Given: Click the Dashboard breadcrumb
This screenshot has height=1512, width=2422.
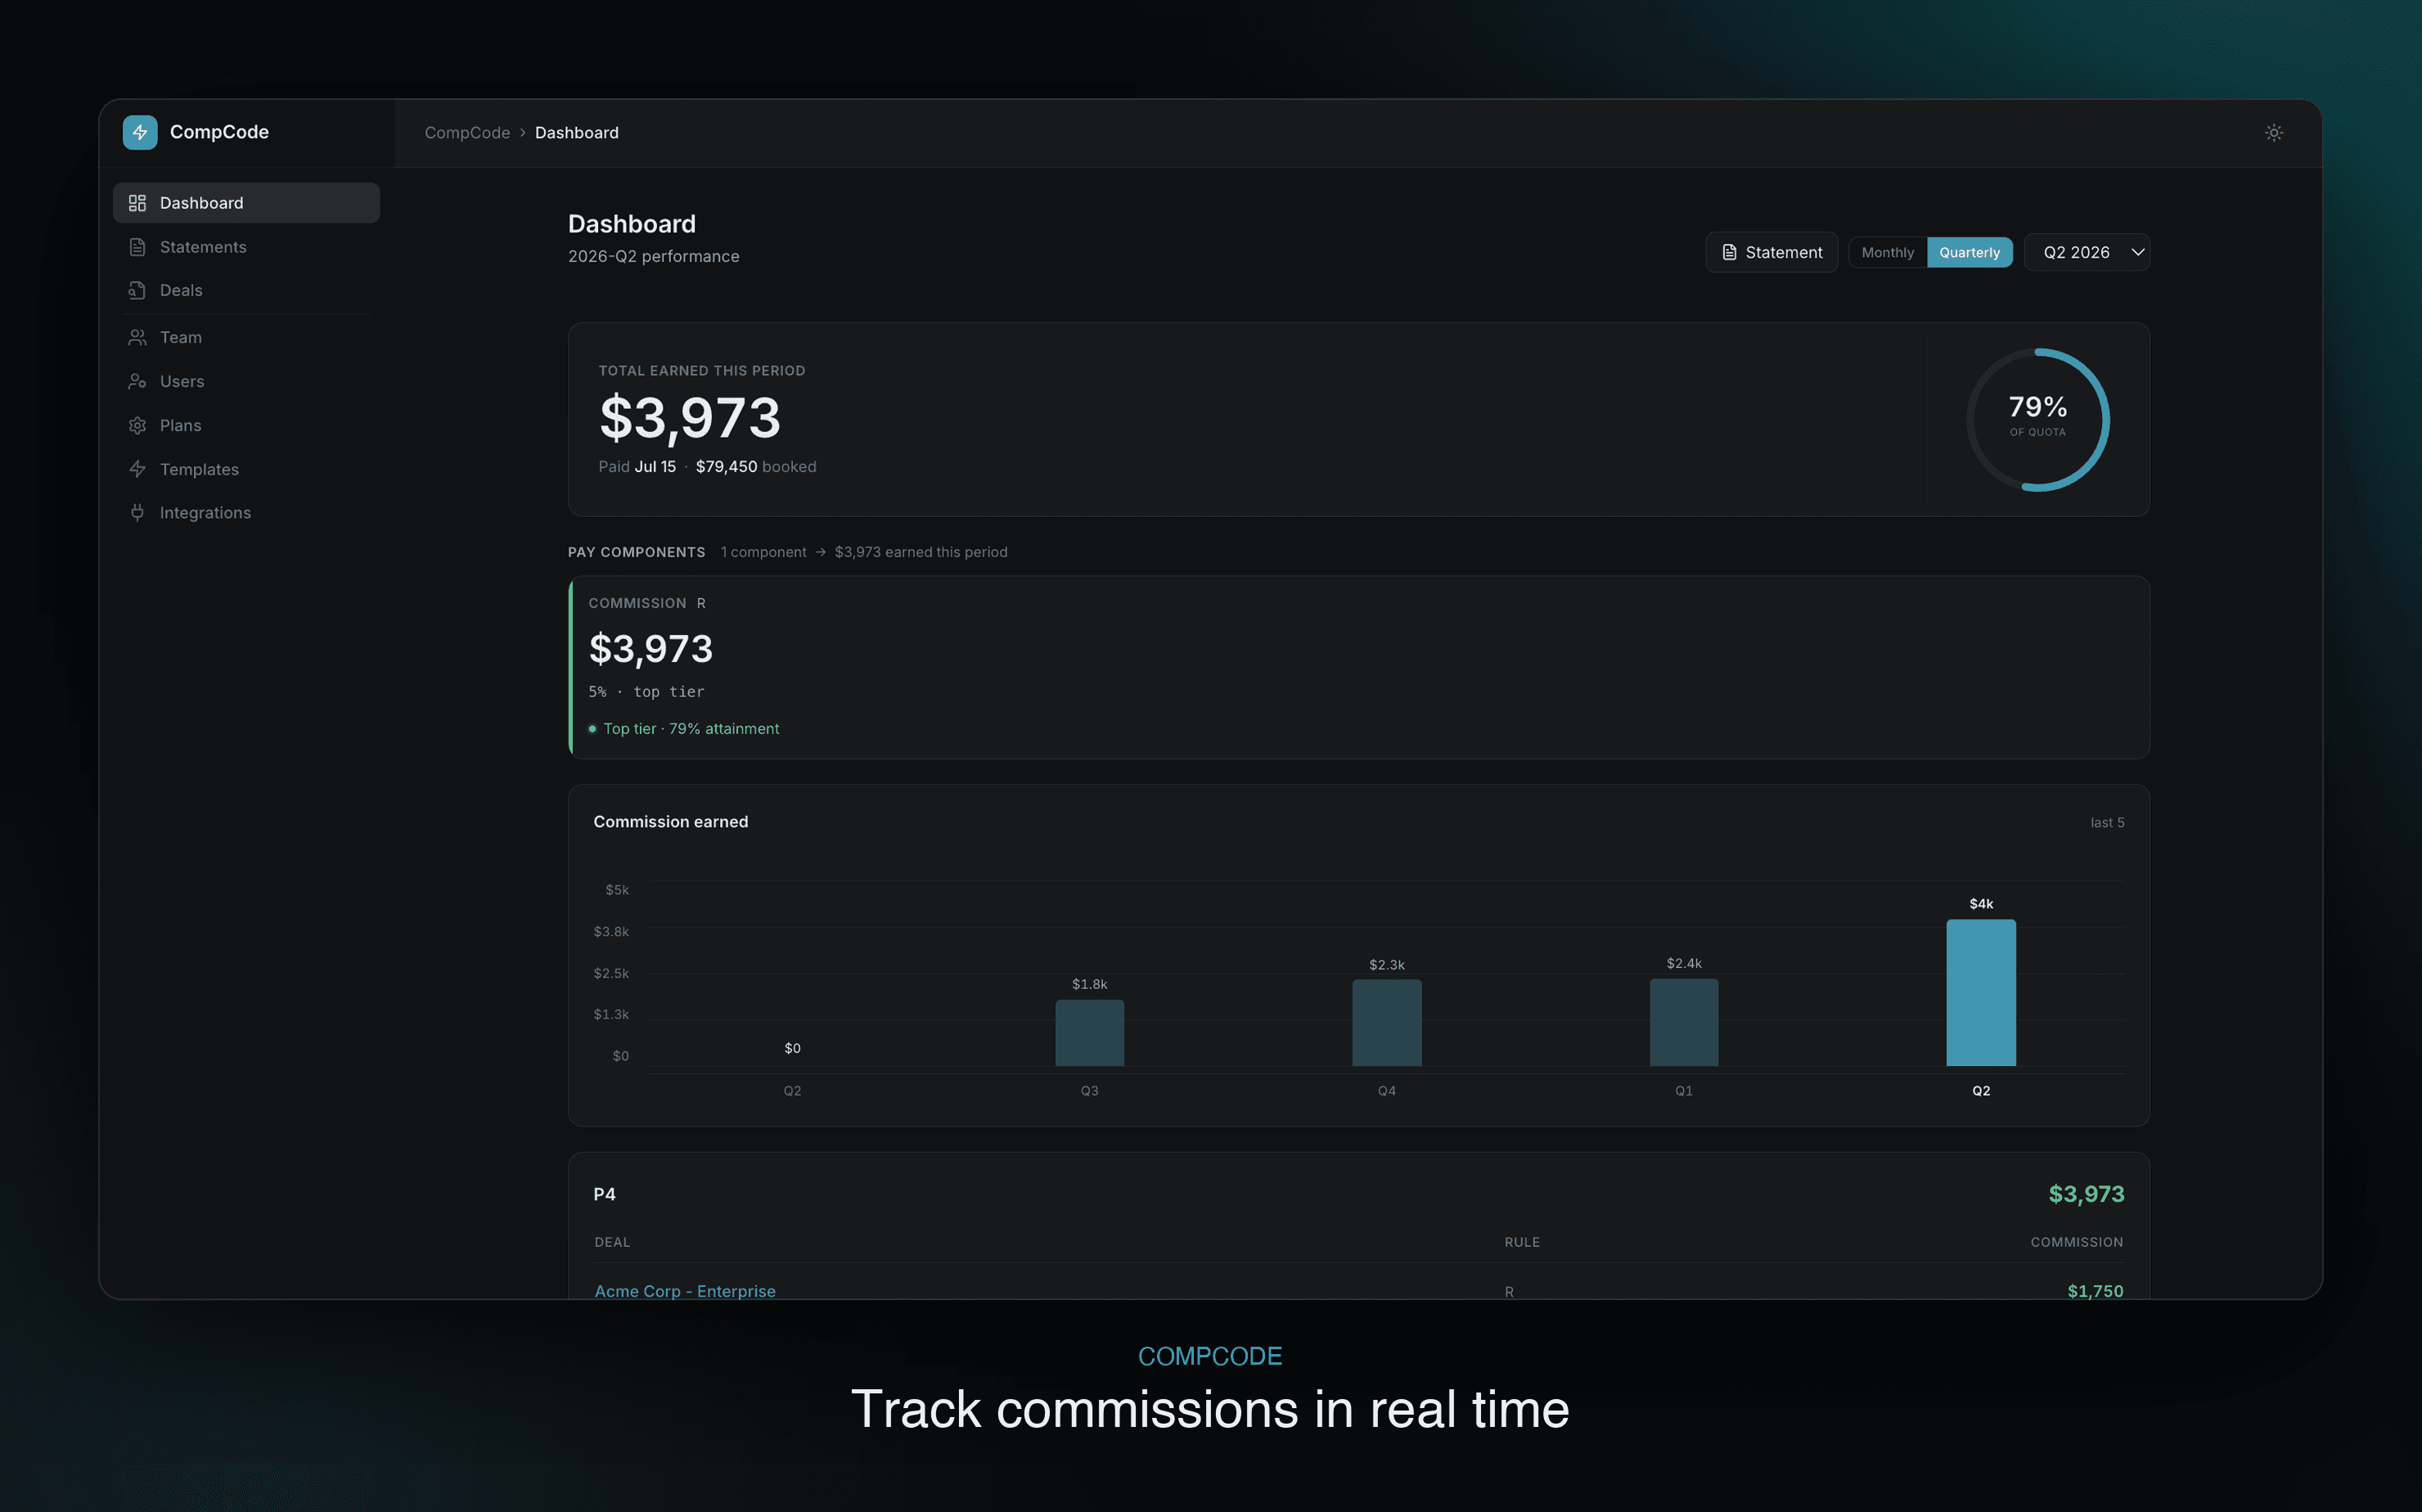Looking at the screenshot, I should (x=577, y=133).
